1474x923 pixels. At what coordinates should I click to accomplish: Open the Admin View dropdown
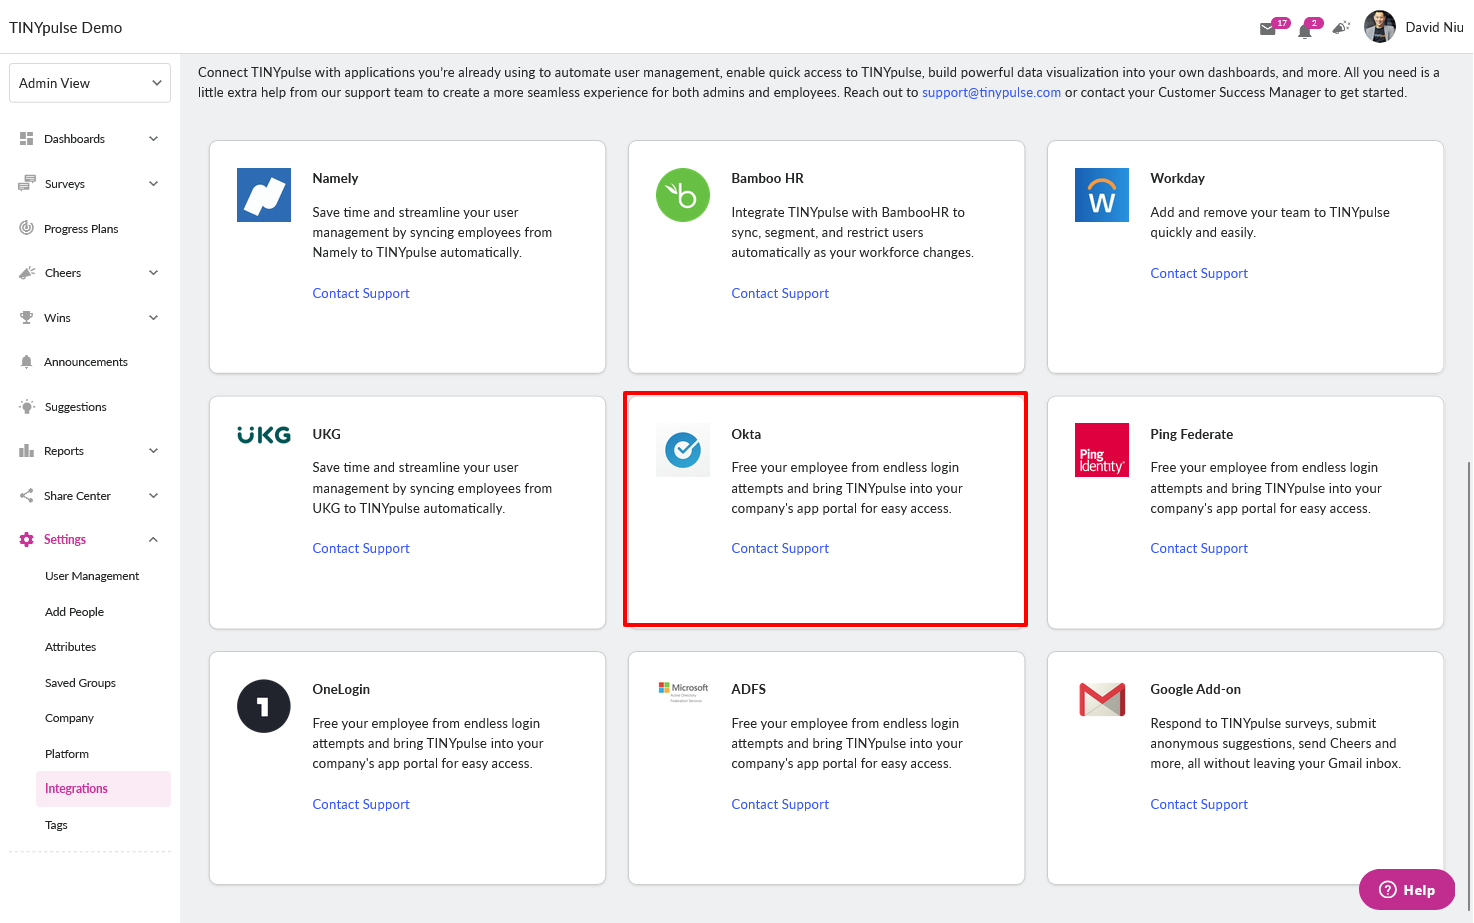pyautogui.click(x=90, y=83)
